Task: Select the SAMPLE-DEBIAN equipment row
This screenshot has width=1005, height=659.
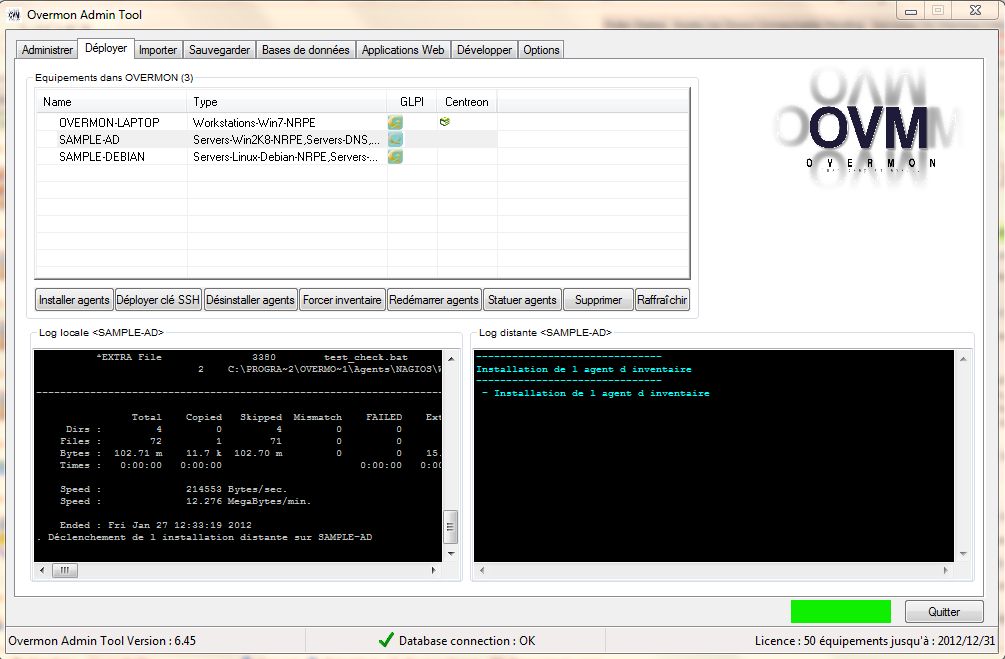Action: (x=267, y=156)
